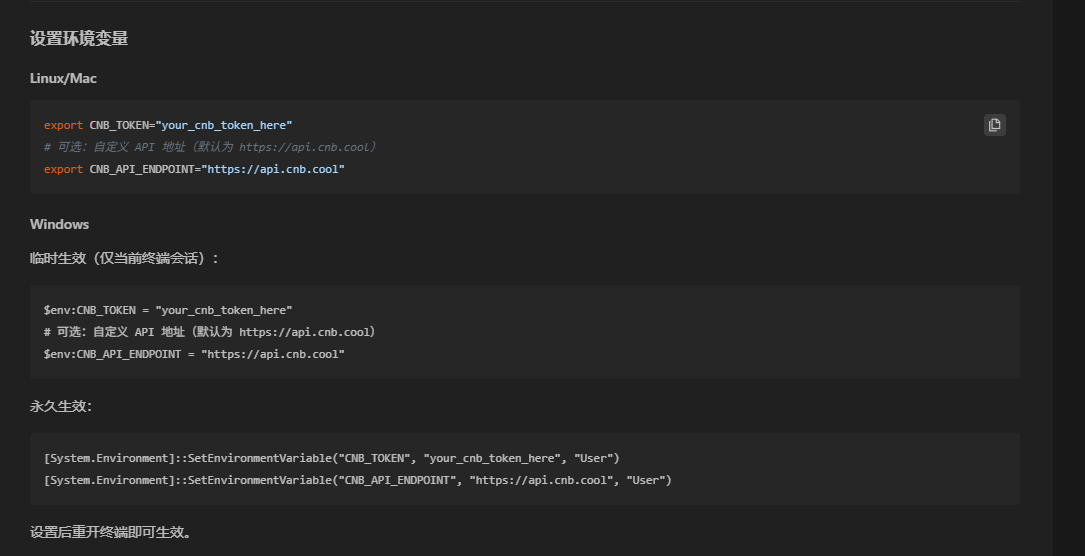Click [System.Environment] in the CNB_API_ENDPOINT line

[108, 480]
